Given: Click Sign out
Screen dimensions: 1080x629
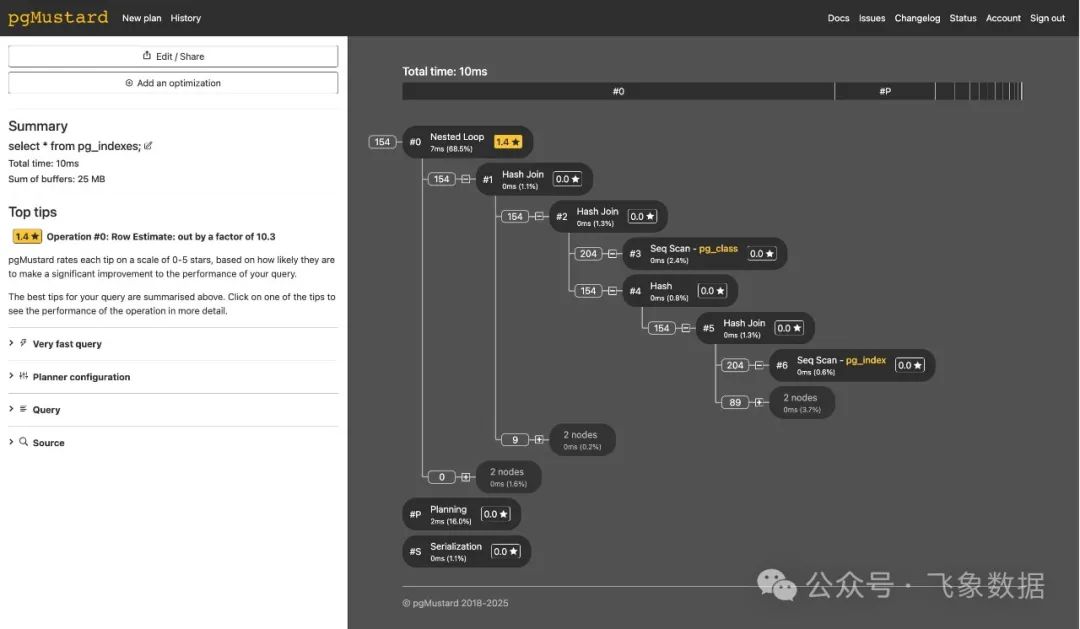Looking at the screenshot, I should tap(1047, 18).
